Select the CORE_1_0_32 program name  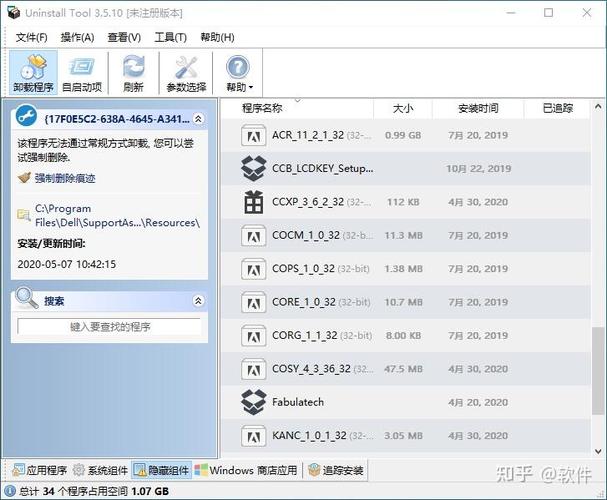coord(304,302)
